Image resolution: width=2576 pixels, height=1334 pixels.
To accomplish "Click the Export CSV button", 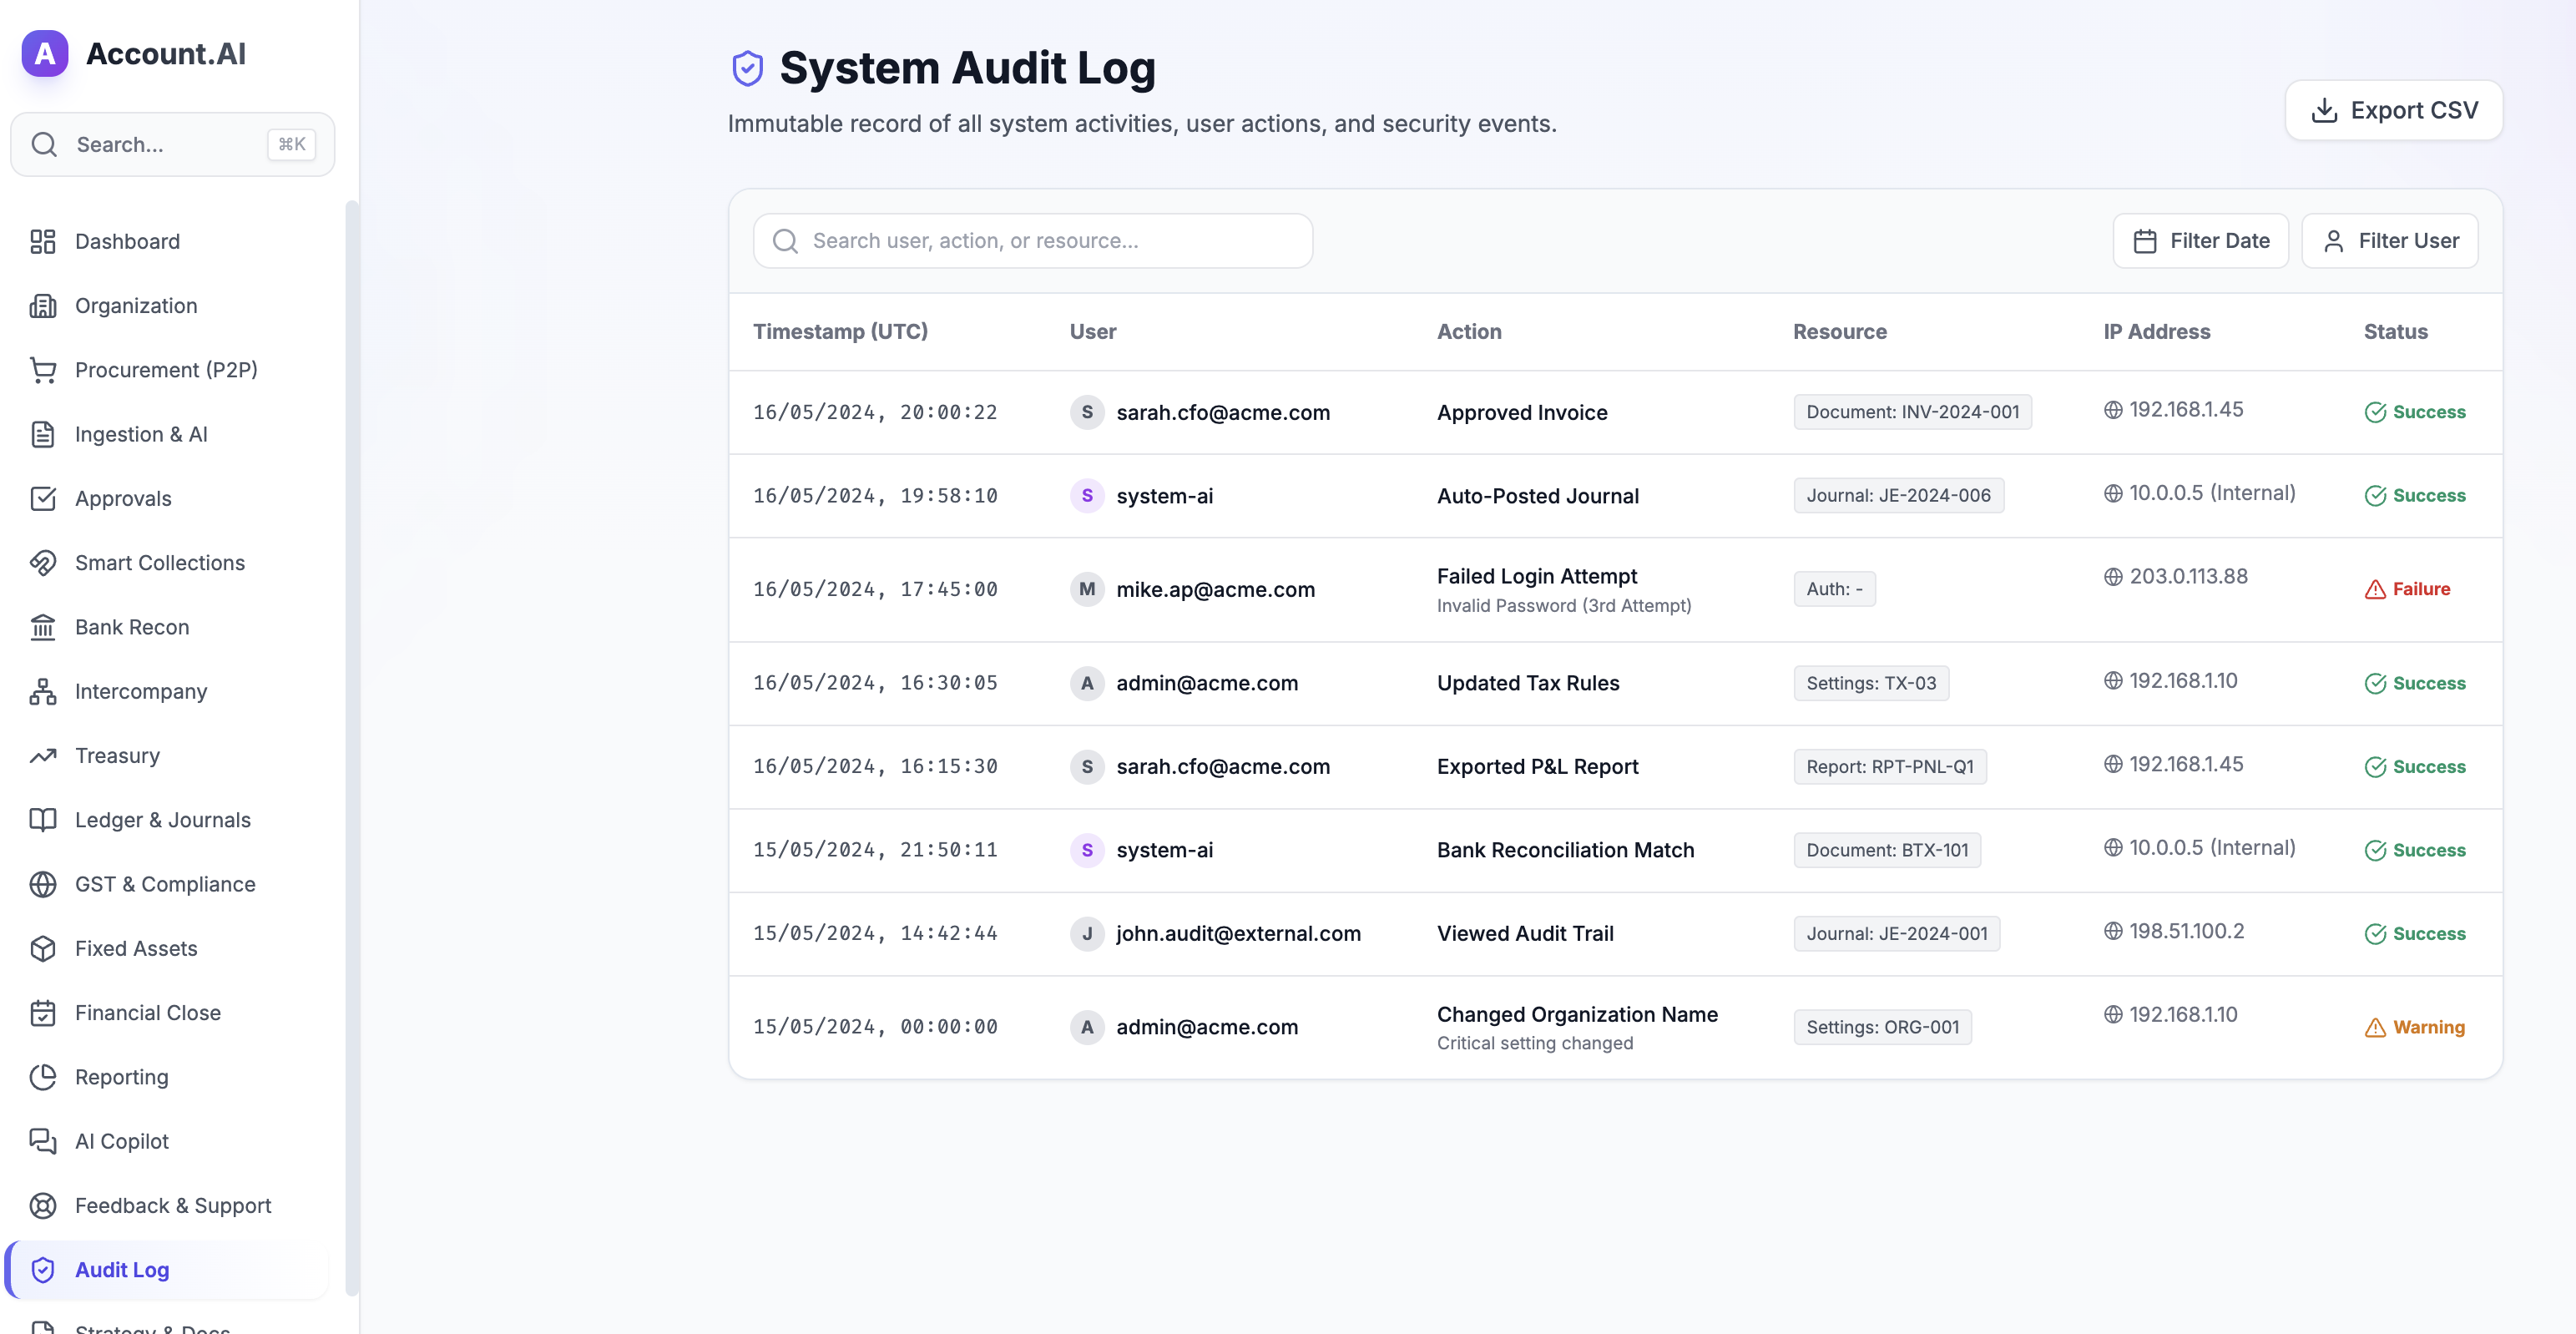I will [x=2393, y=110].
